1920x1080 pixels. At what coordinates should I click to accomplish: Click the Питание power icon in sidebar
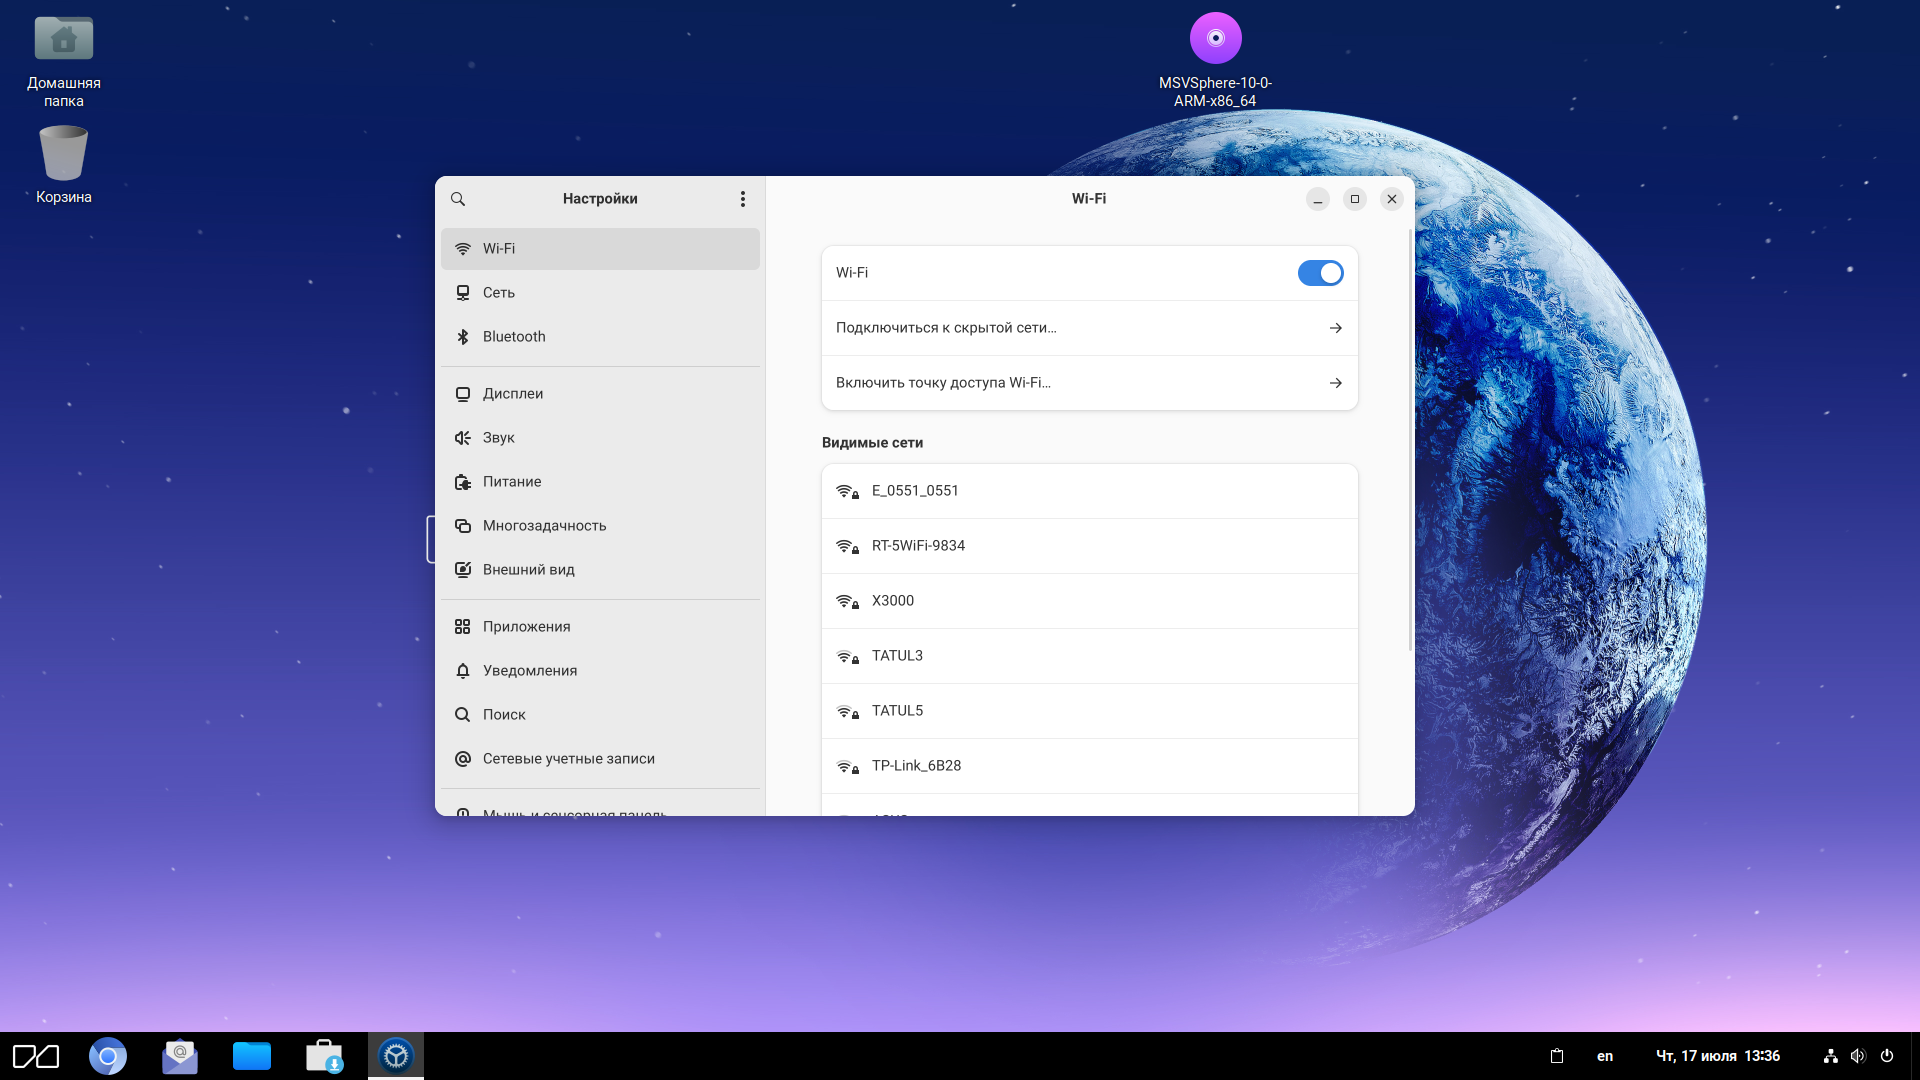coord(463,482)
